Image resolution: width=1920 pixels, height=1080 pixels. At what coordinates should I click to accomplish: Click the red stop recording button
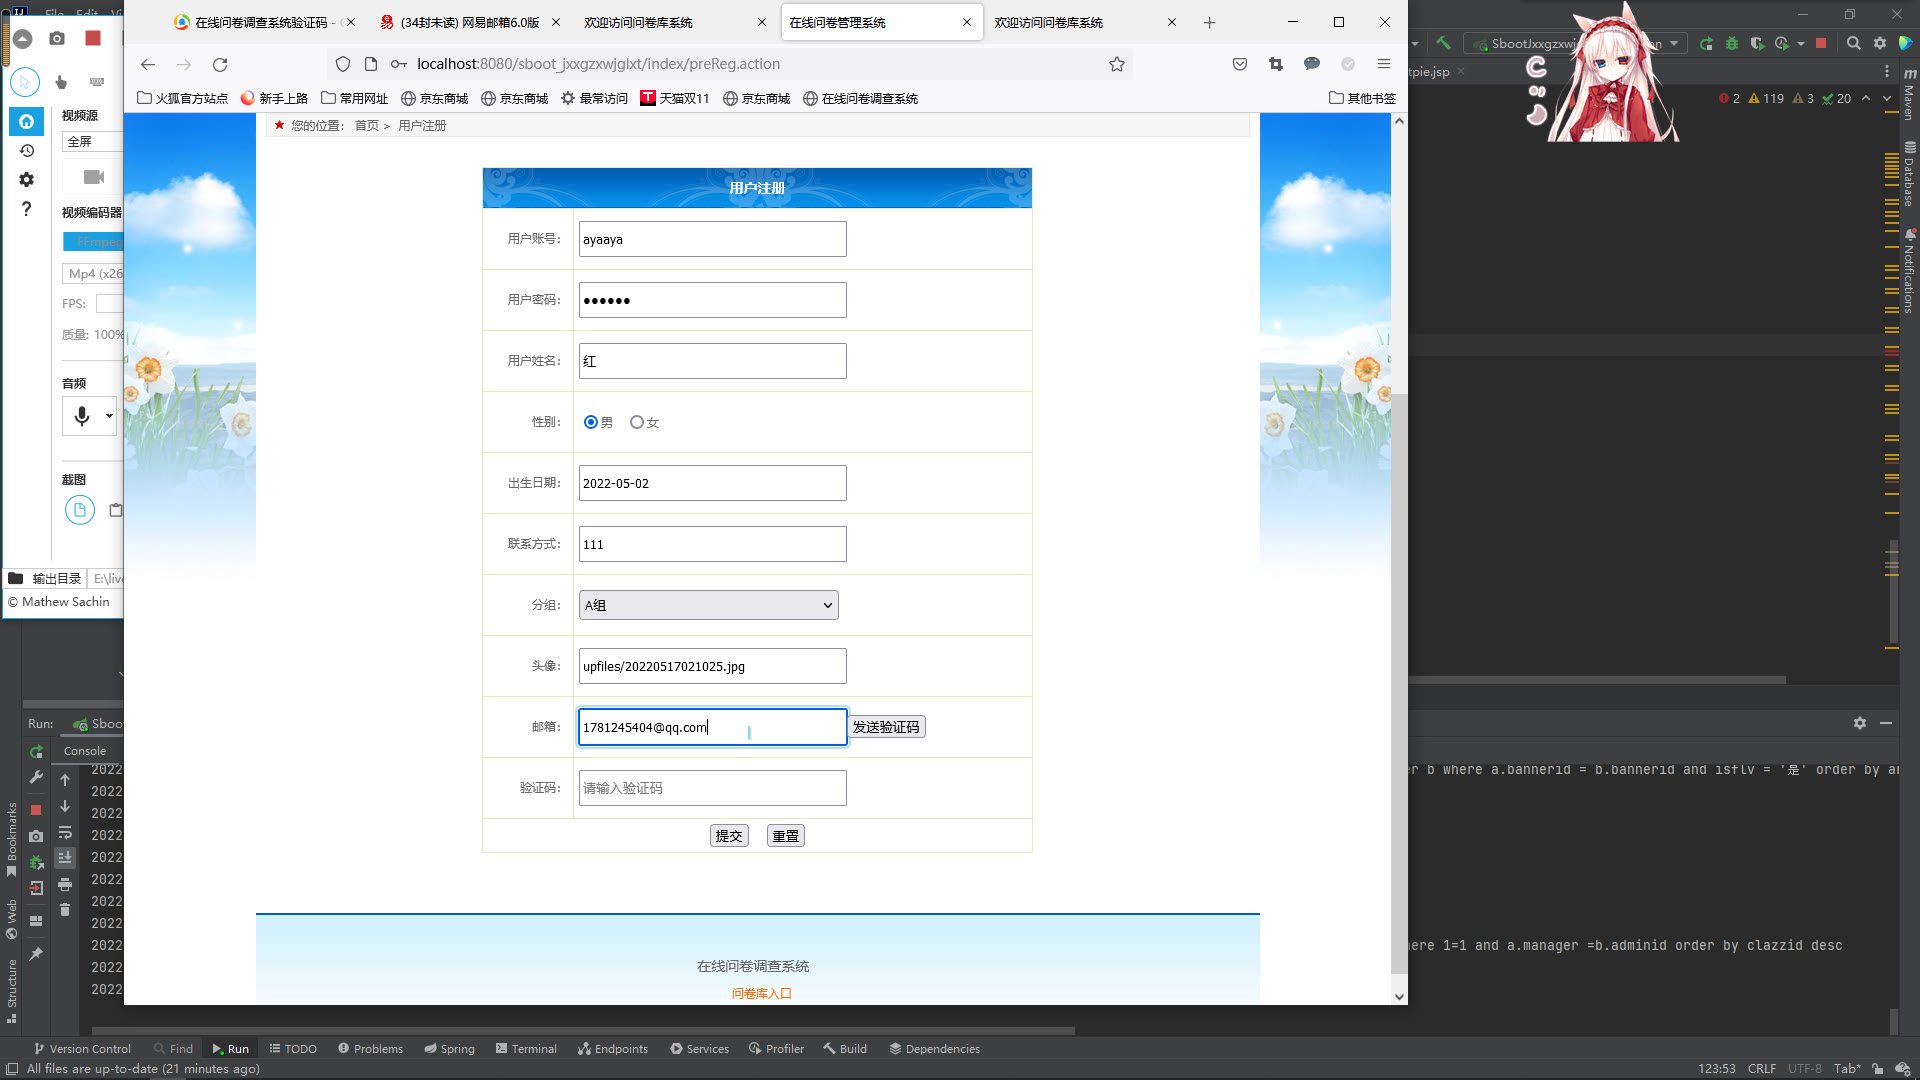pyautogui.click(x=93, y=38)
